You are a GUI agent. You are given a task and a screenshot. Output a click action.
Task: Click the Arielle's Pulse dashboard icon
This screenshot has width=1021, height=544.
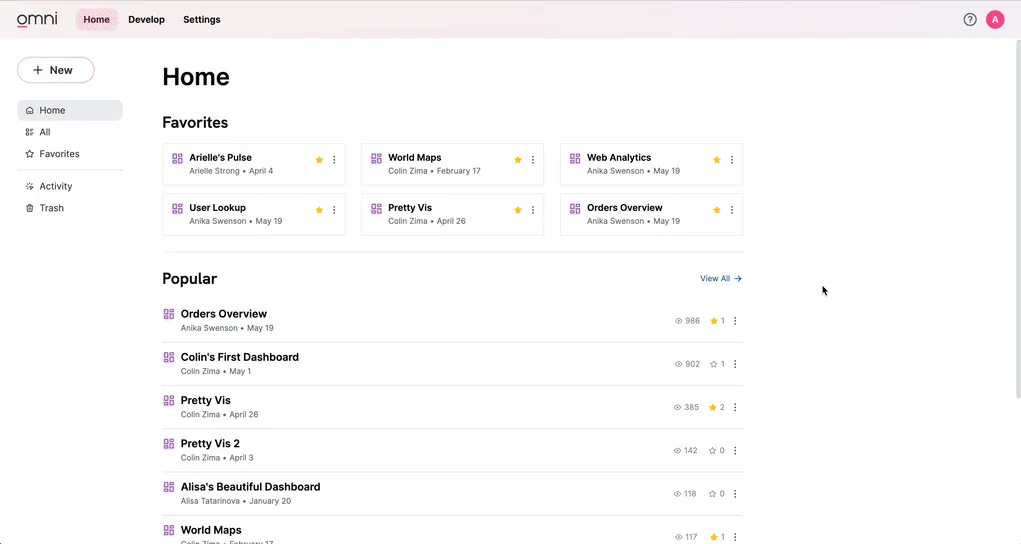pyautogui.click(x=177, y=158)
